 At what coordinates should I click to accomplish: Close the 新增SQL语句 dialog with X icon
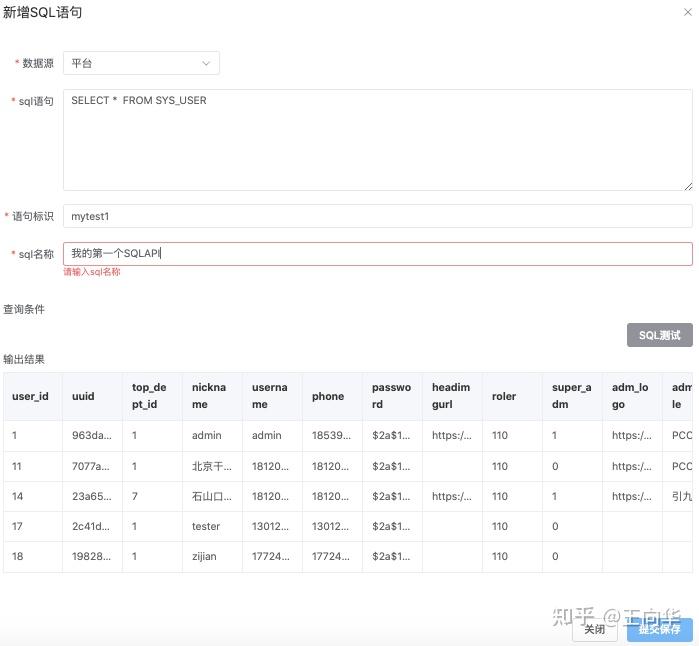[688, 12]
